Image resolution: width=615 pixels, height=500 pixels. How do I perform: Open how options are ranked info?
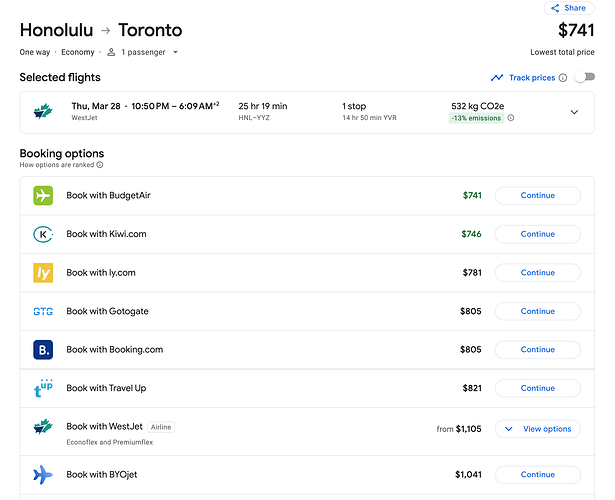100,165
